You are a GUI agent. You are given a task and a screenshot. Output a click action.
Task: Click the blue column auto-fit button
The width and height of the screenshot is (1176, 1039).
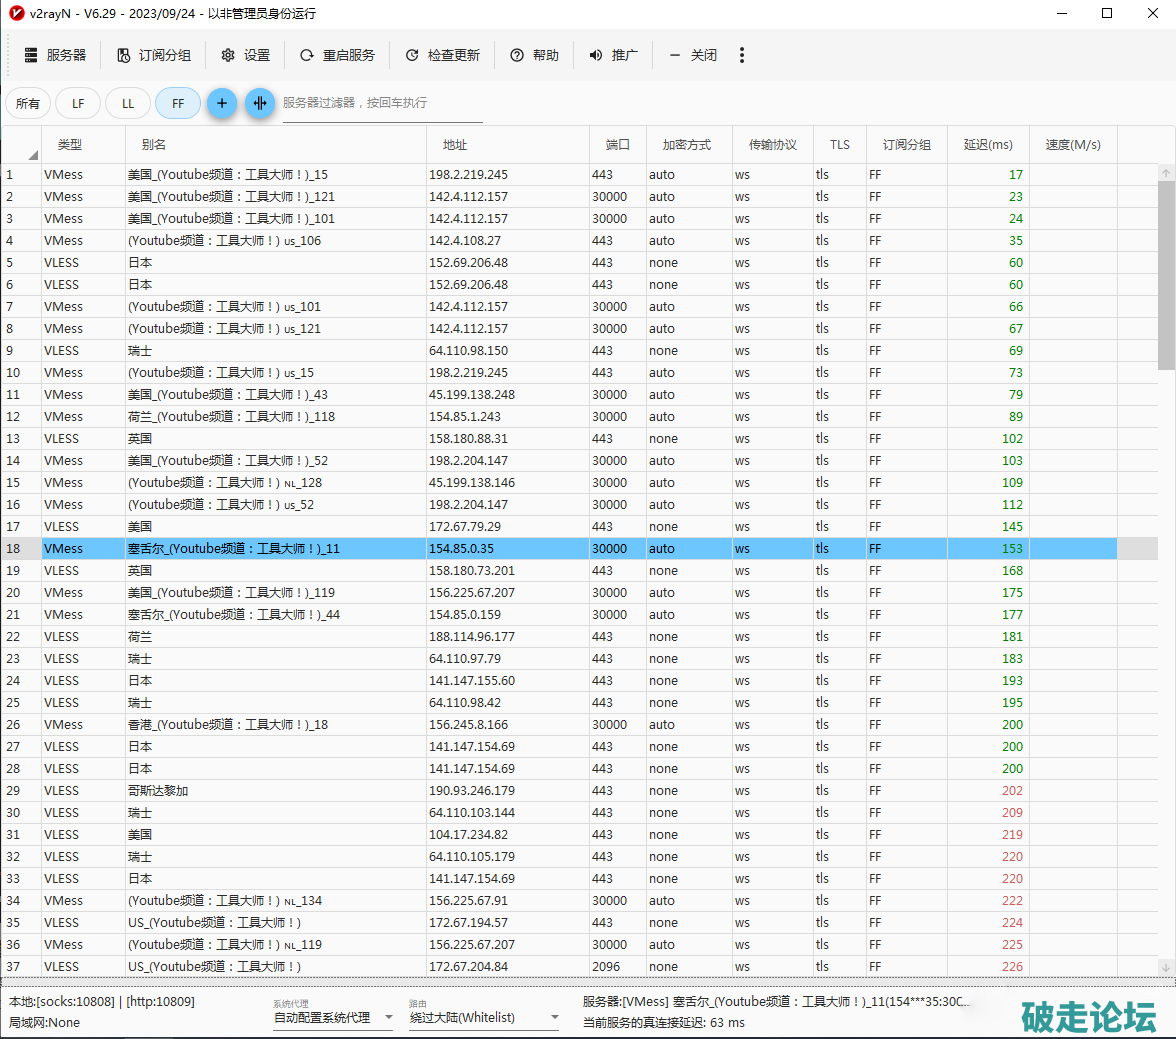(260, 103)
